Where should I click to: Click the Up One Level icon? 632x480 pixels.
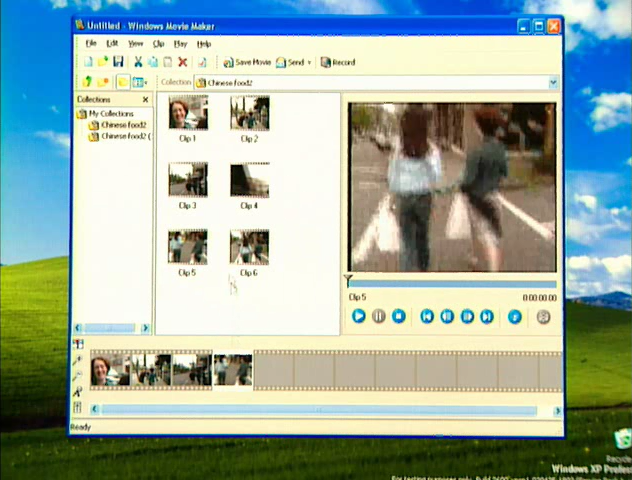(x=87, y=82)
